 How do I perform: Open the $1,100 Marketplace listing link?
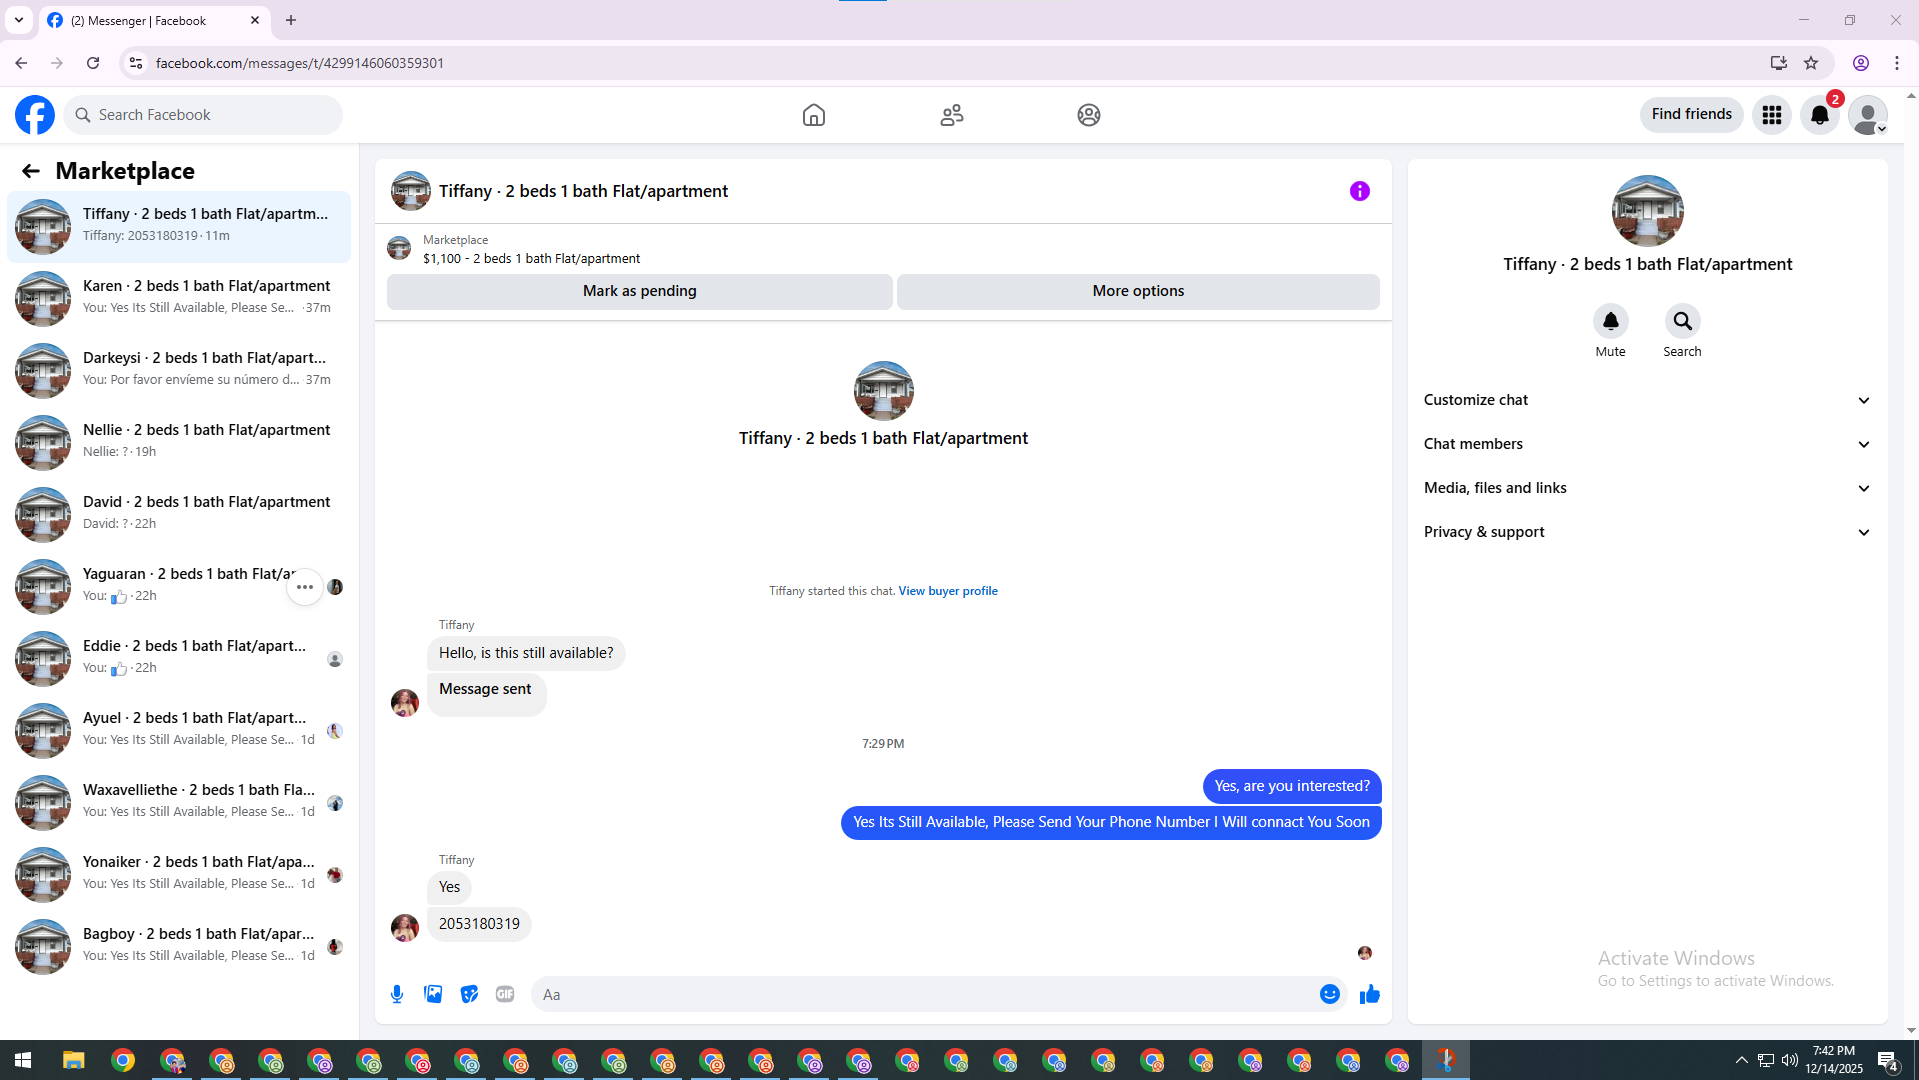tap(531, 258)
